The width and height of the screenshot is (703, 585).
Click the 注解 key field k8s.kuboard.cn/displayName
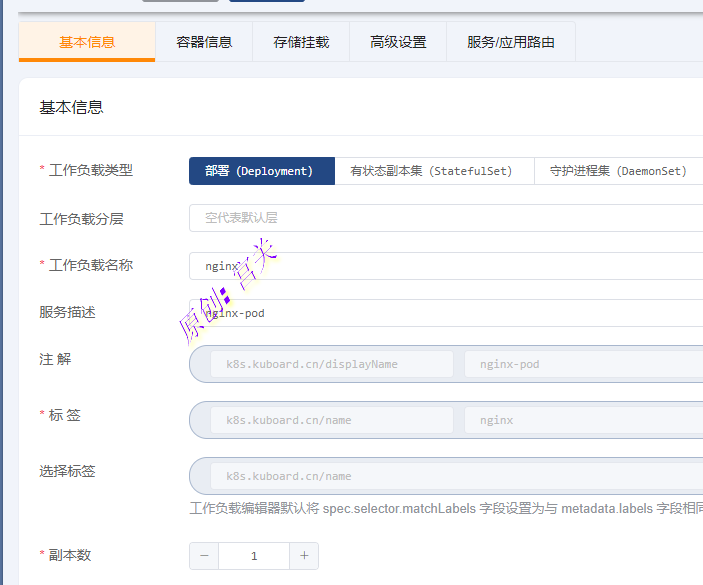[x=331, y=364]
